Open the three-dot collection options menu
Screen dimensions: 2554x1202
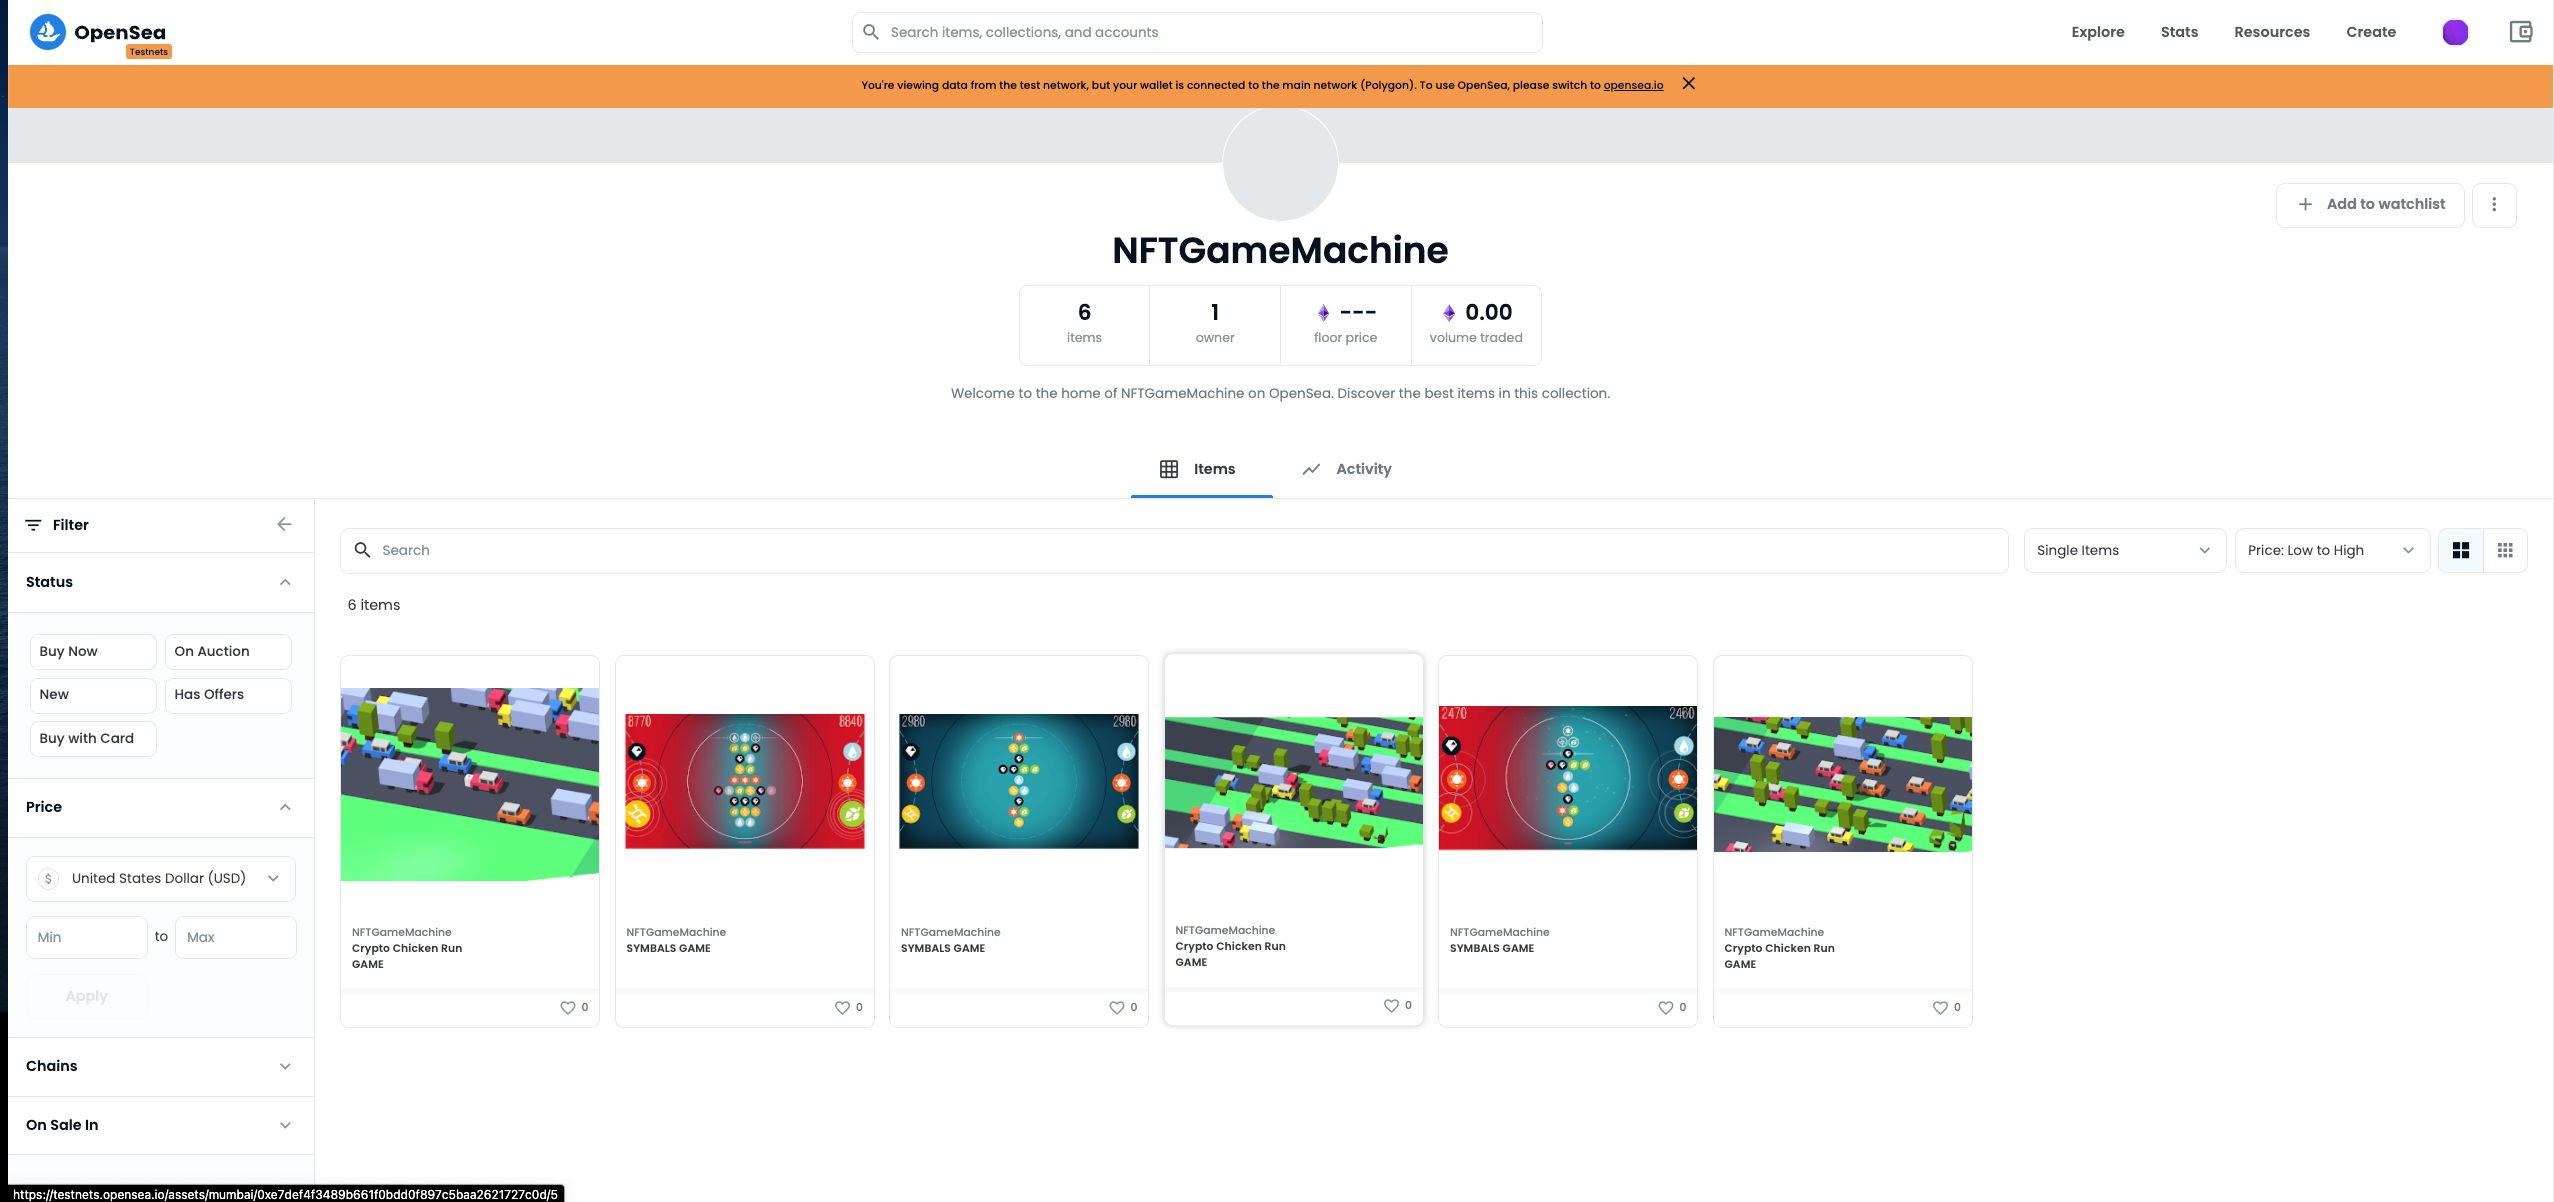tap(2494, 204)
